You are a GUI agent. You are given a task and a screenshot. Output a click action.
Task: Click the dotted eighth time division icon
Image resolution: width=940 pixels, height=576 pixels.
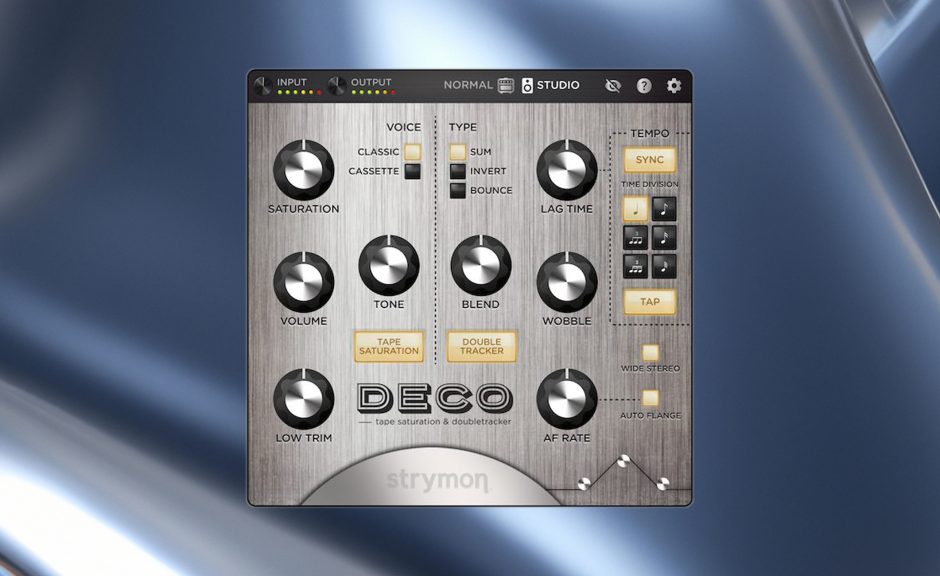[x=663, y=266]
